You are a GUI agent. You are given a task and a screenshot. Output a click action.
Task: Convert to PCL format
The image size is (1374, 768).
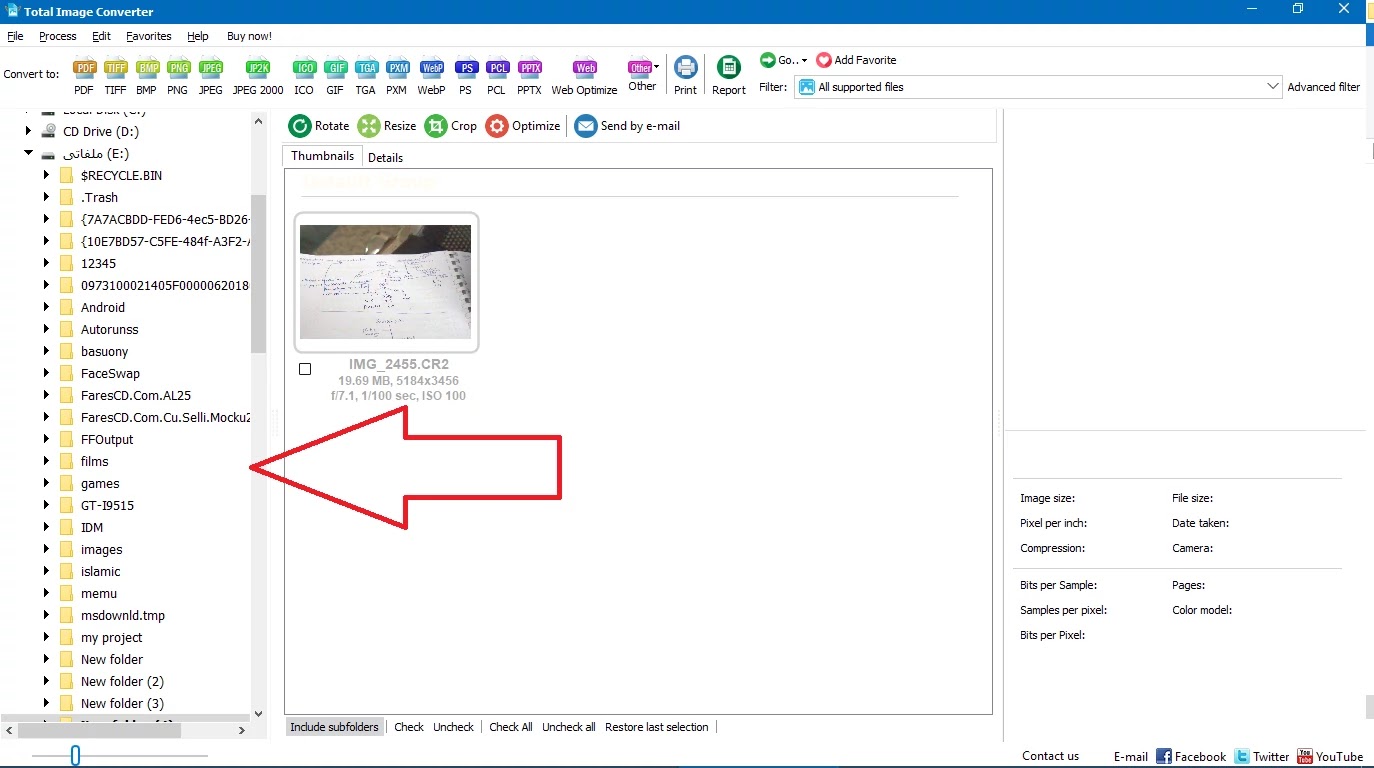[x=496, y=77]
